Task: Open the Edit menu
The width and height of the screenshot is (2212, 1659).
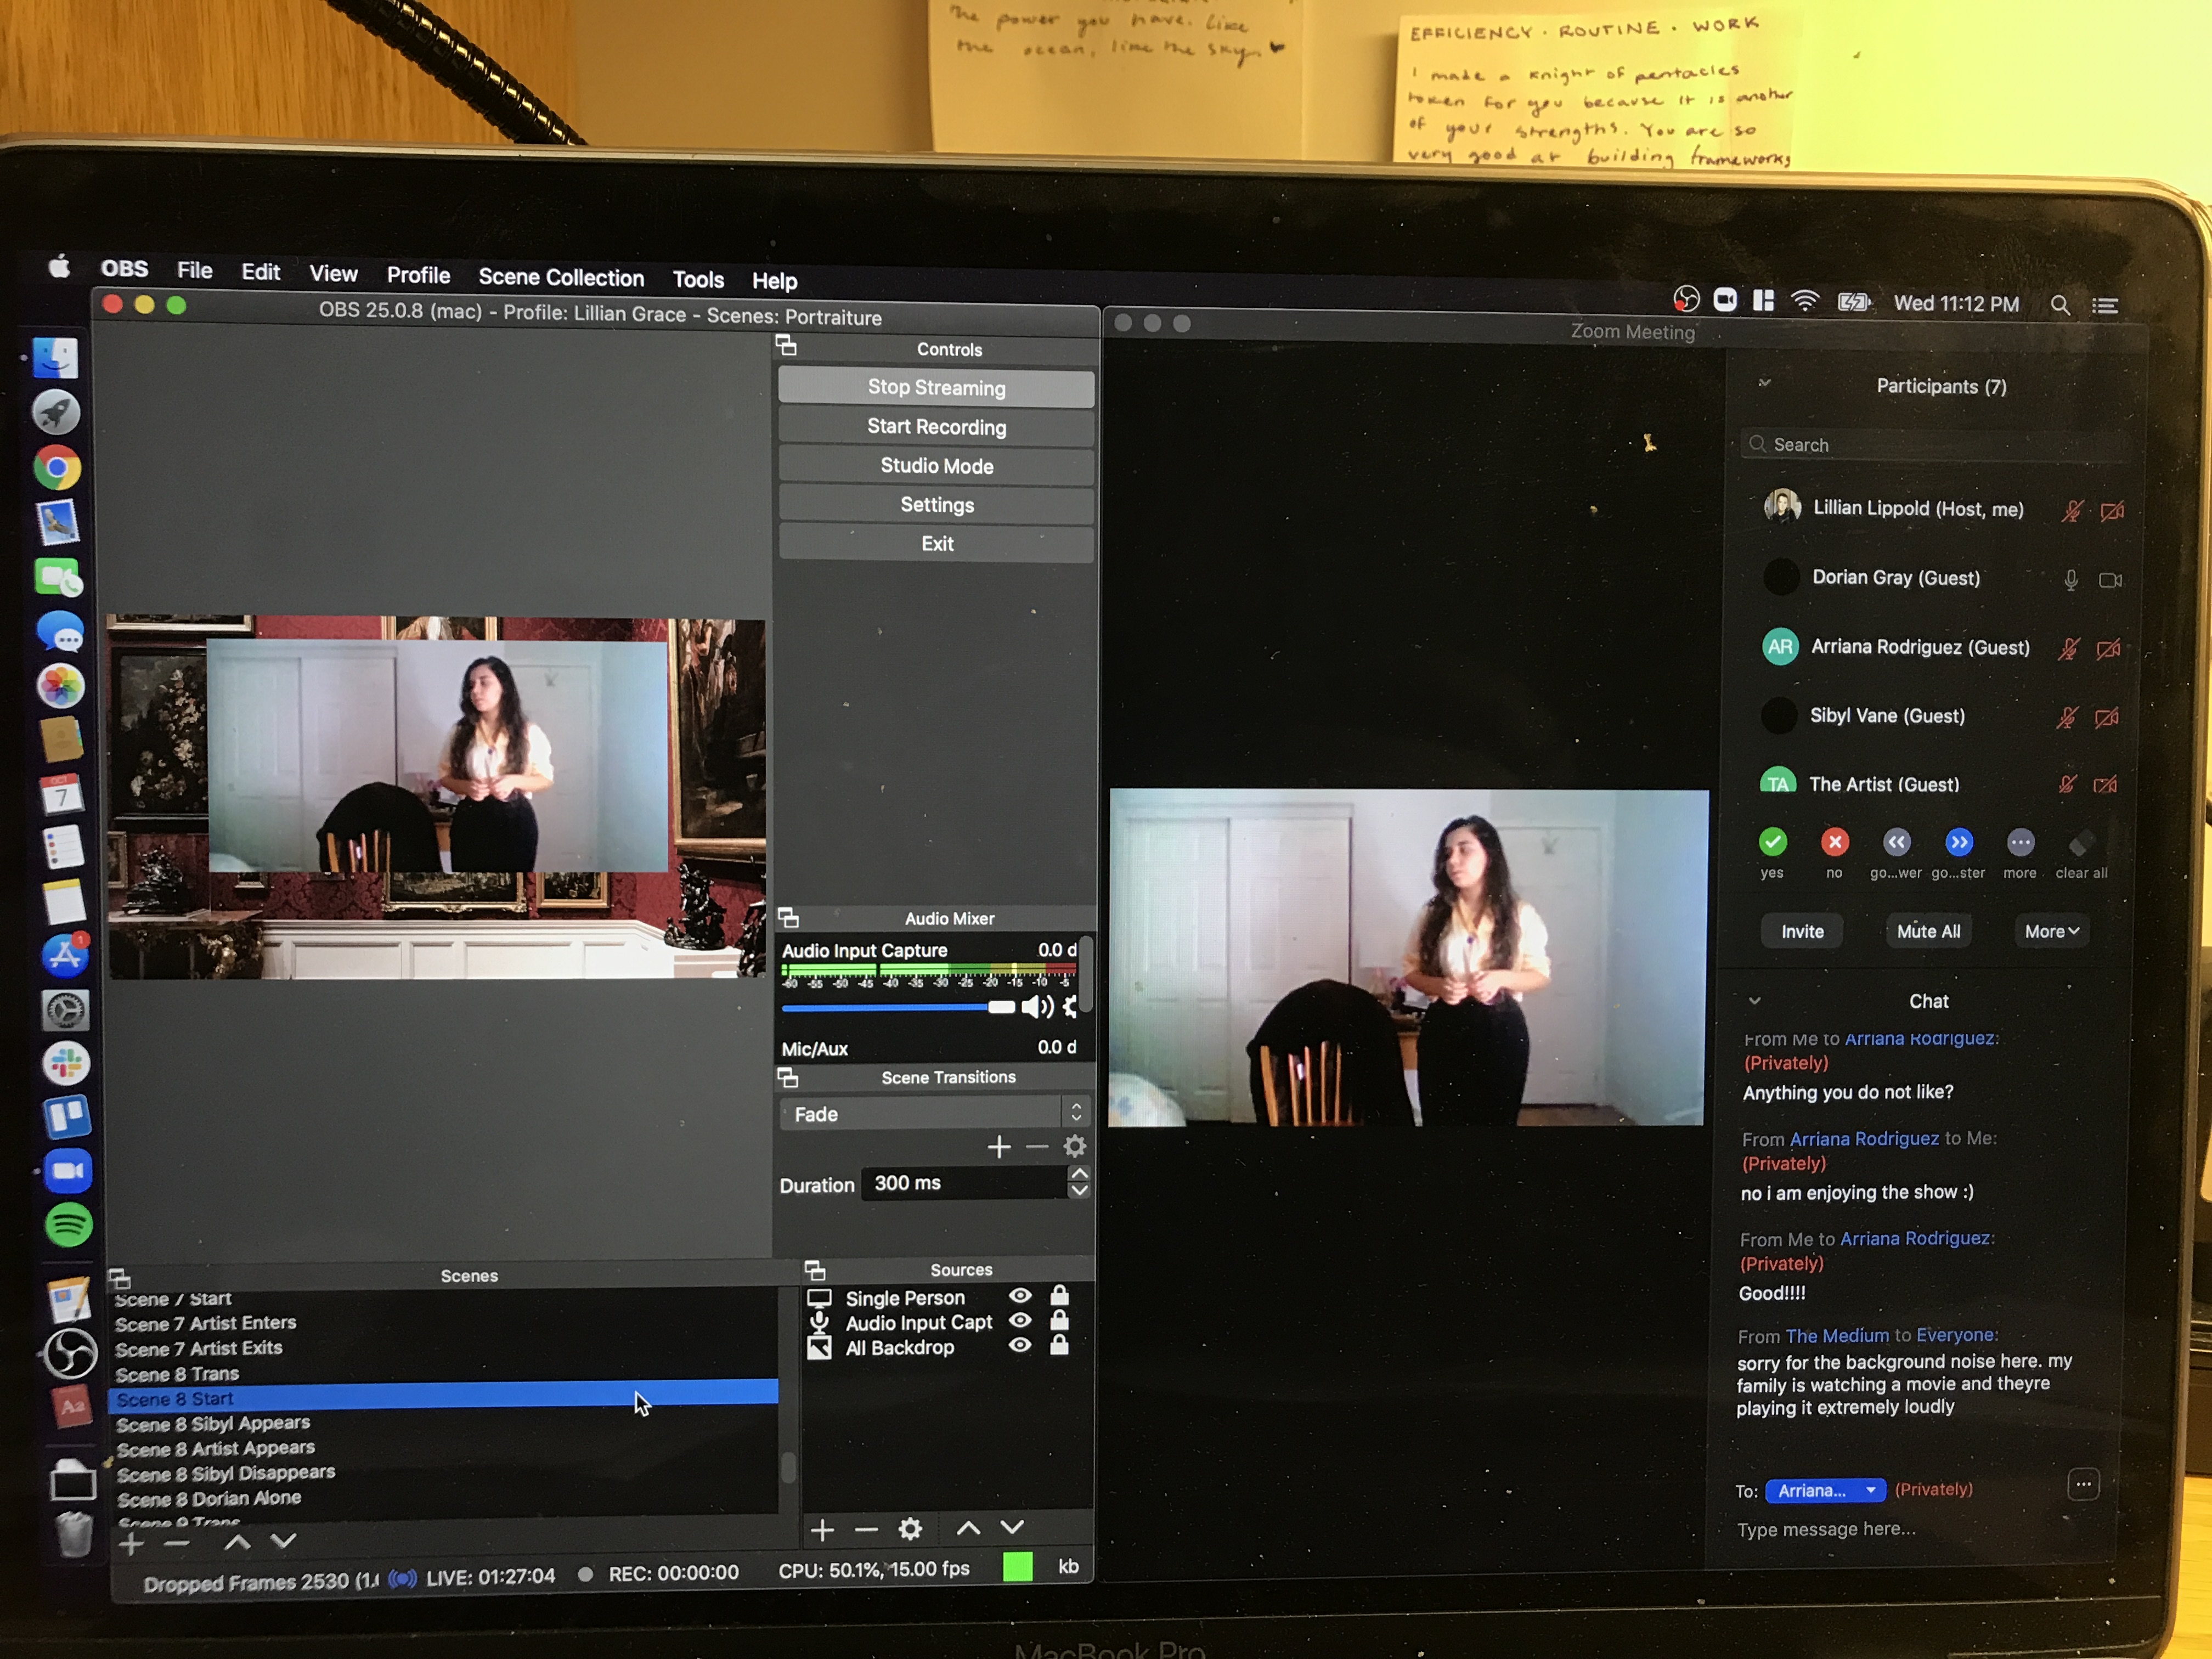Action: [x=260, y=272]
